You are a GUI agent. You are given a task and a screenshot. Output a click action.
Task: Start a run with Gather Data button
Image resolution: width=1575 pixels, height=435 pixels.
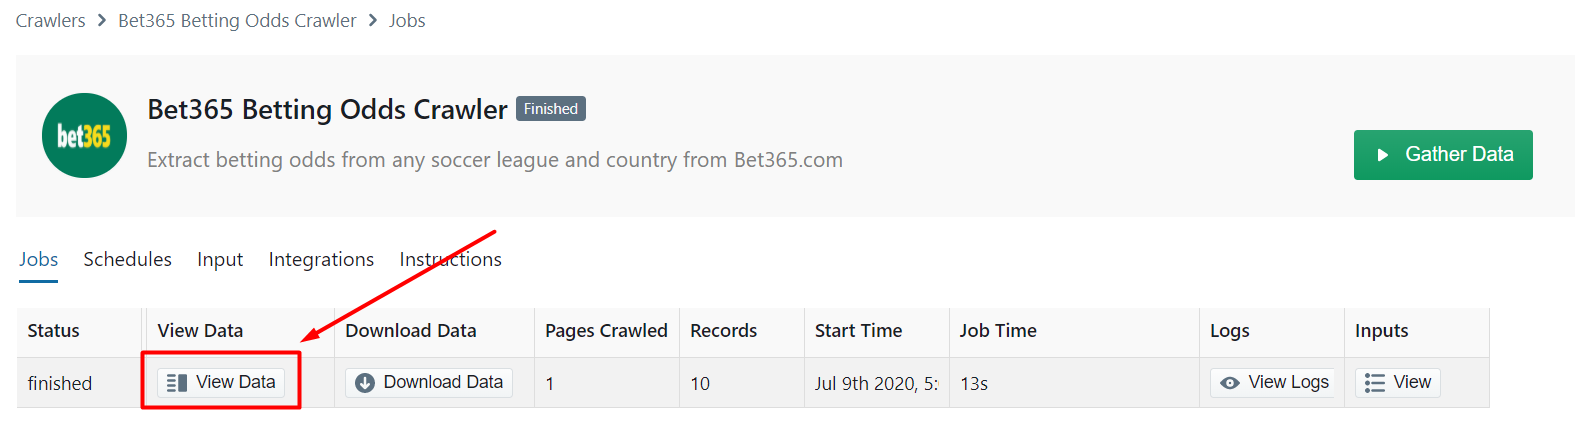coord(1443,155)
